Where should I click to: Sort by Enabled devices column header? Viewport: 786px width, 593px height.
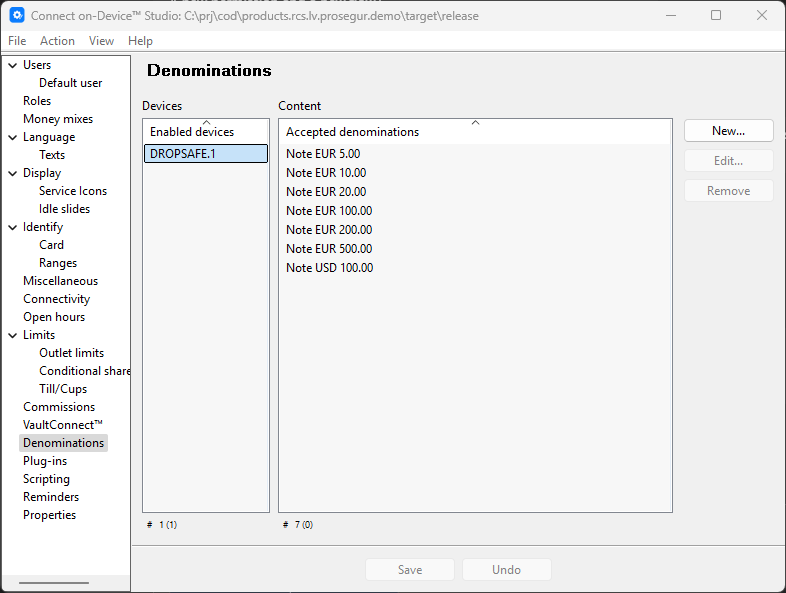(205, 132)
